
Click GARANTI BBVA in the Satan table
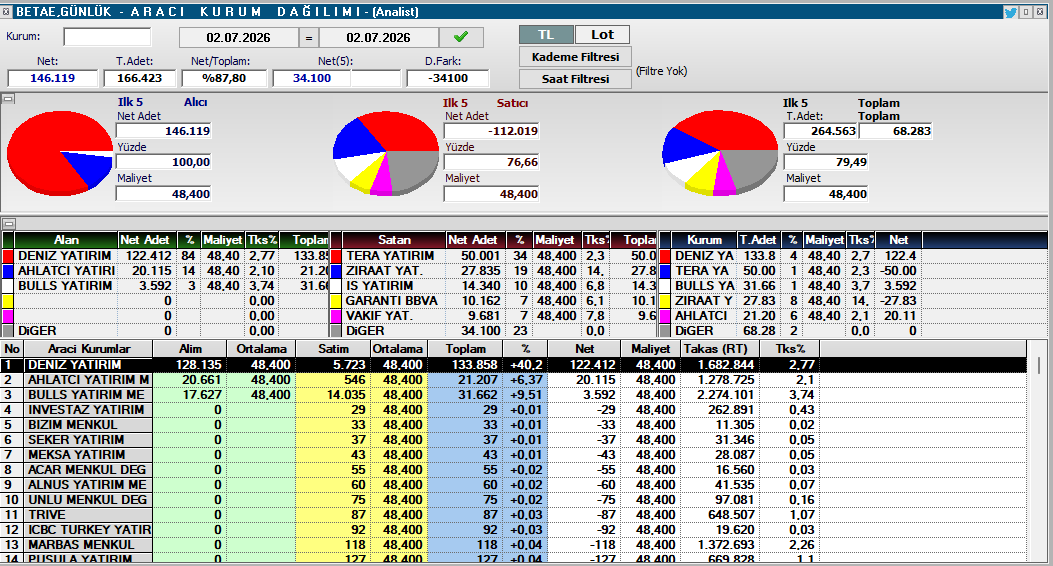coord(392,301)
